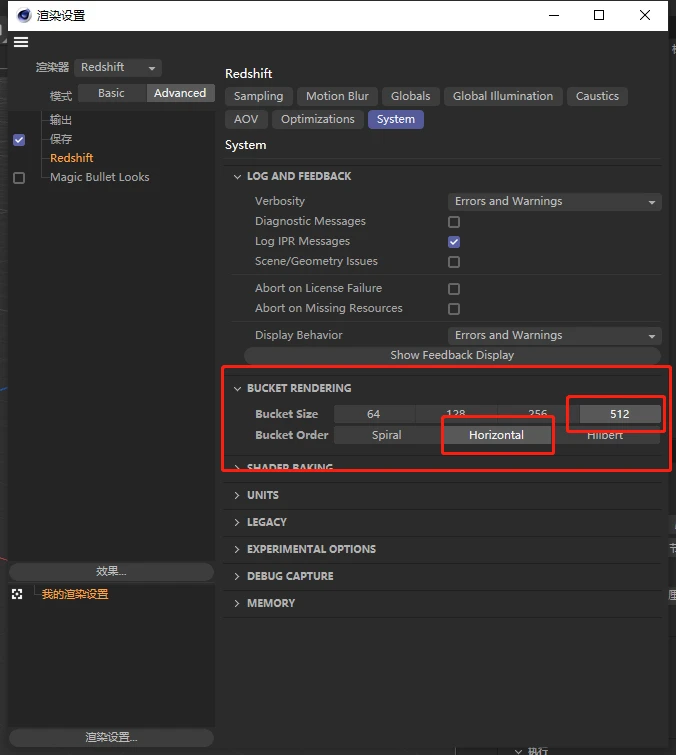Uncheck the 保存 checkbox
Viewport: 676px width, 755px height.
coord(19,140)
